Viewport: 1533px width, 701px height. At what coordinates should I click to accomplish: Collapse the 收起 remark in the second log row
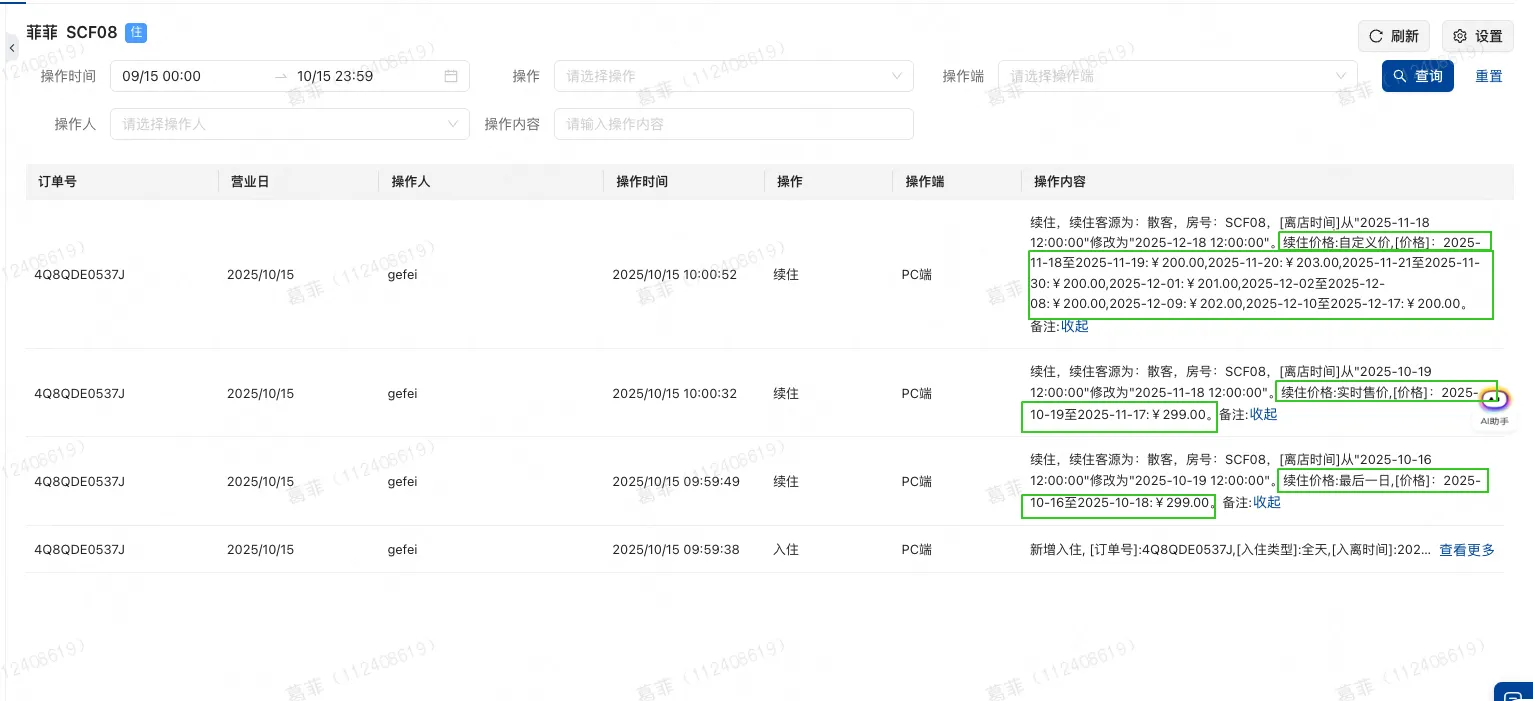1263,414
